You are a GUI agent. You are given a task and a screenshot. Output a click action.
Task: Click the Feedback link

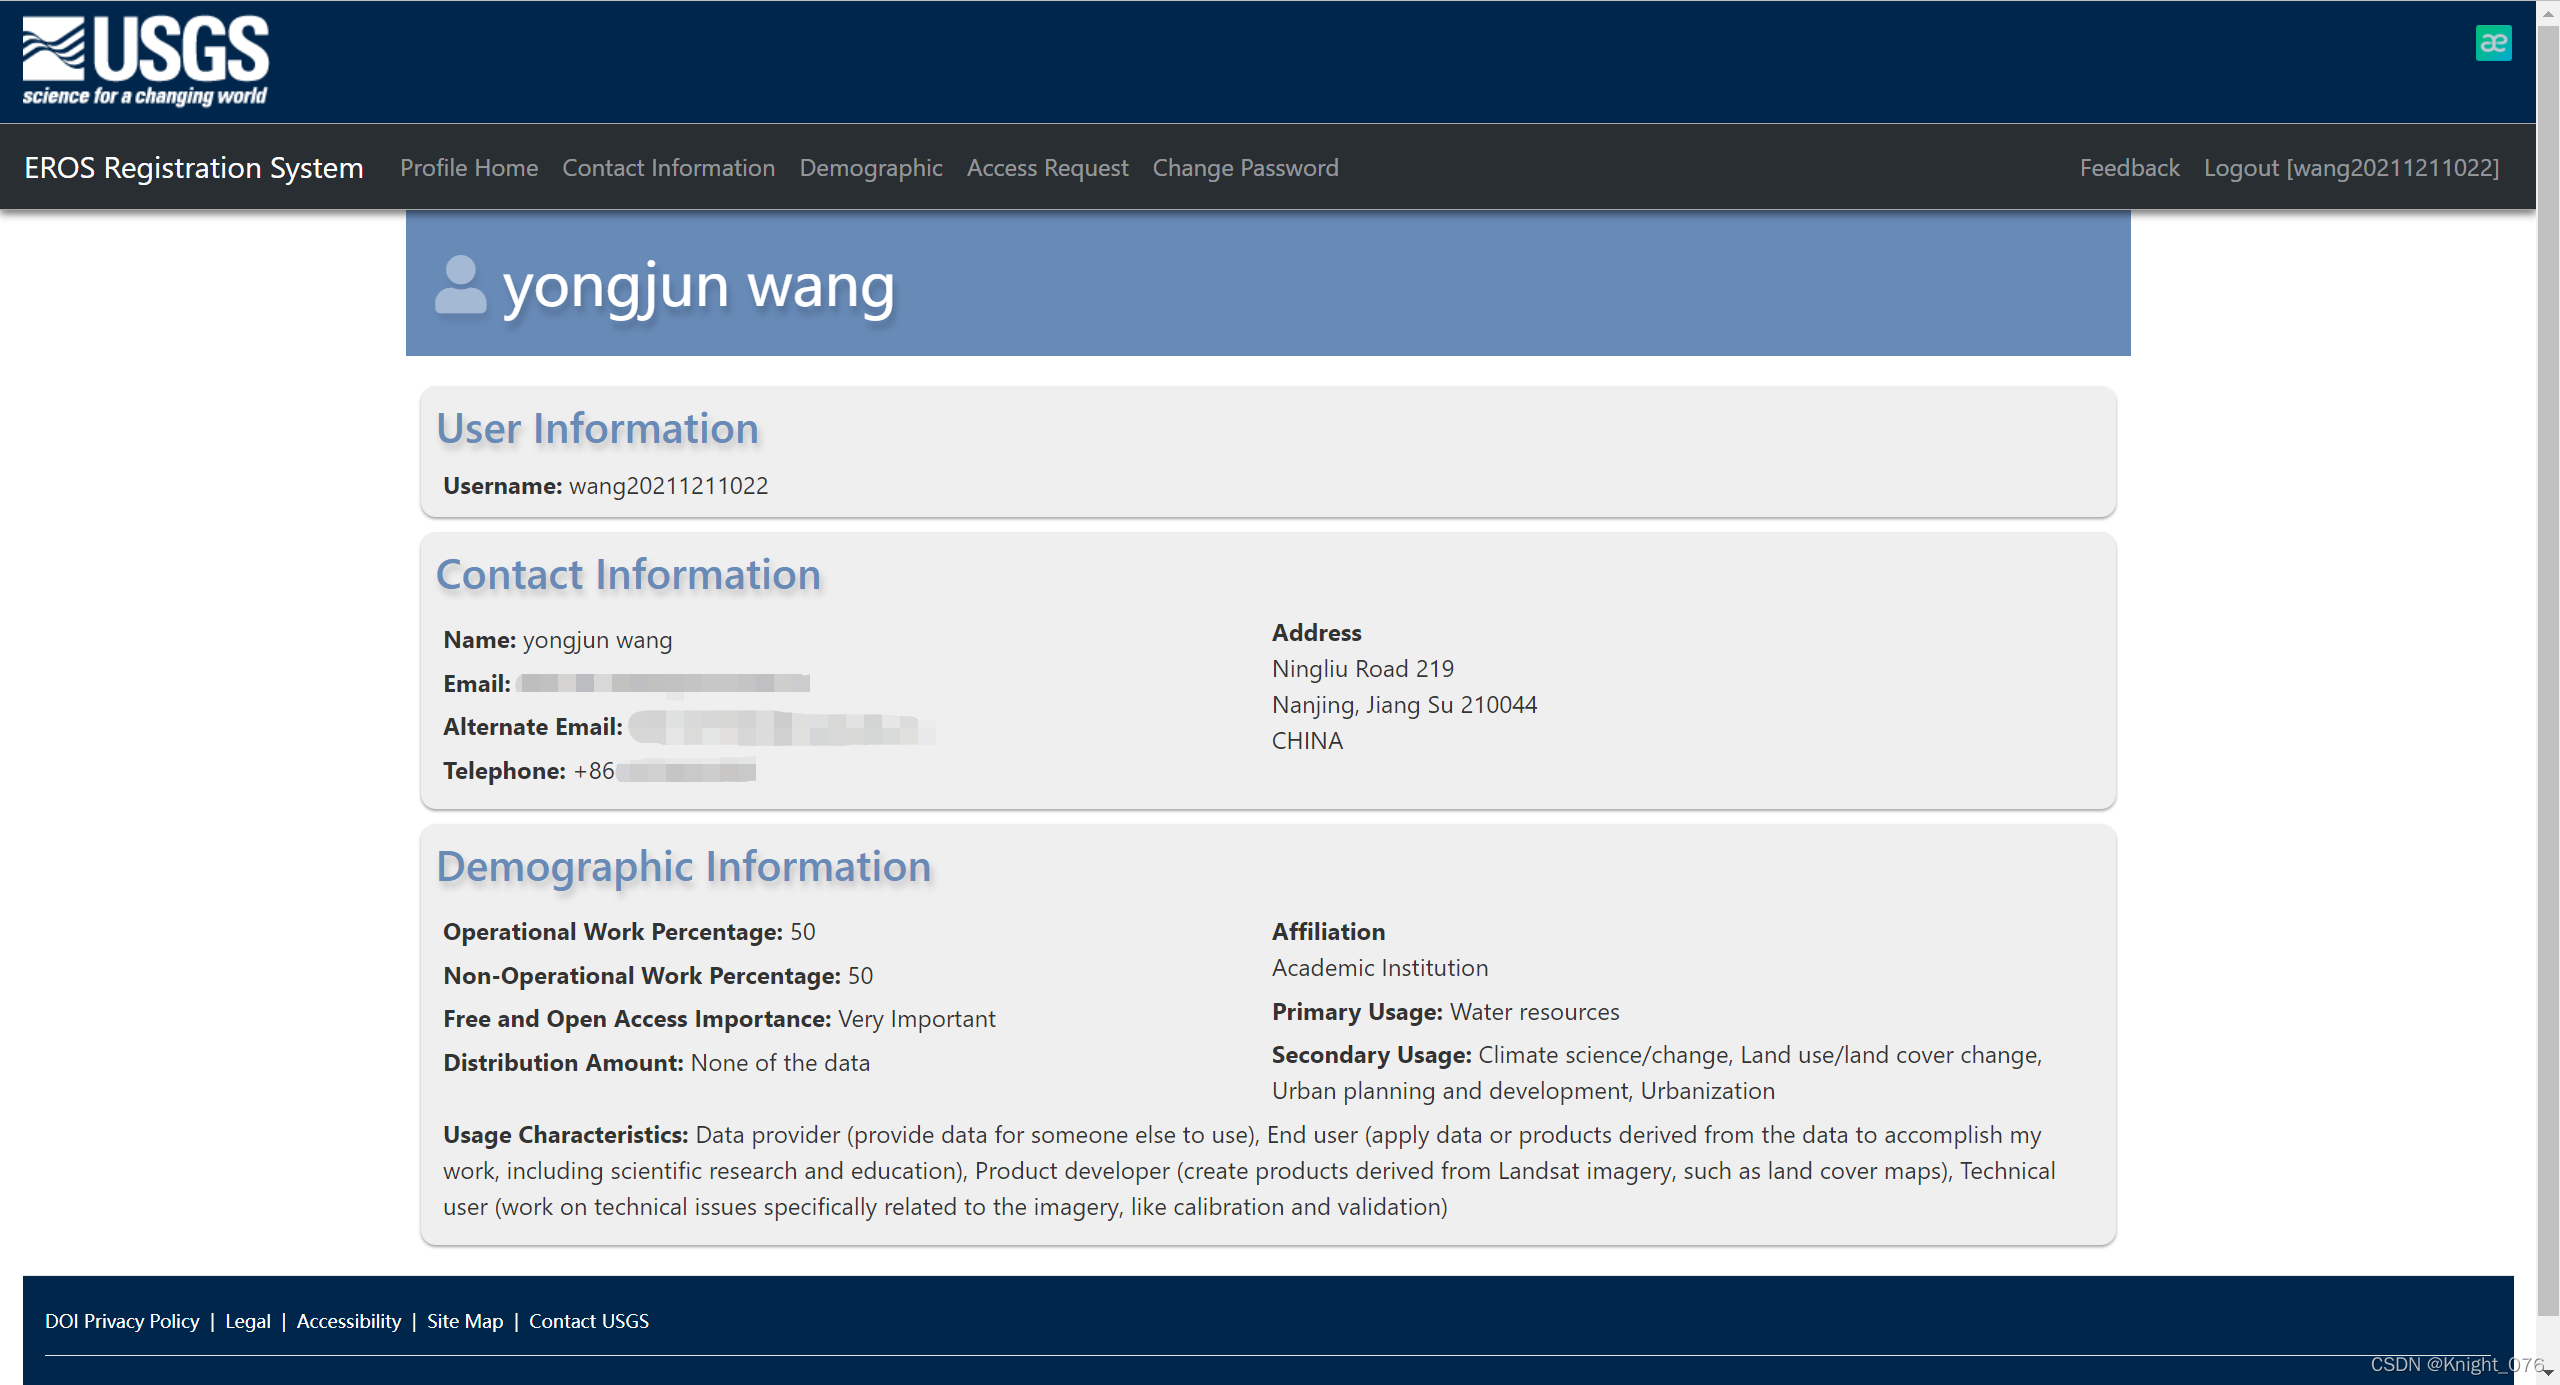(2129, 168)
